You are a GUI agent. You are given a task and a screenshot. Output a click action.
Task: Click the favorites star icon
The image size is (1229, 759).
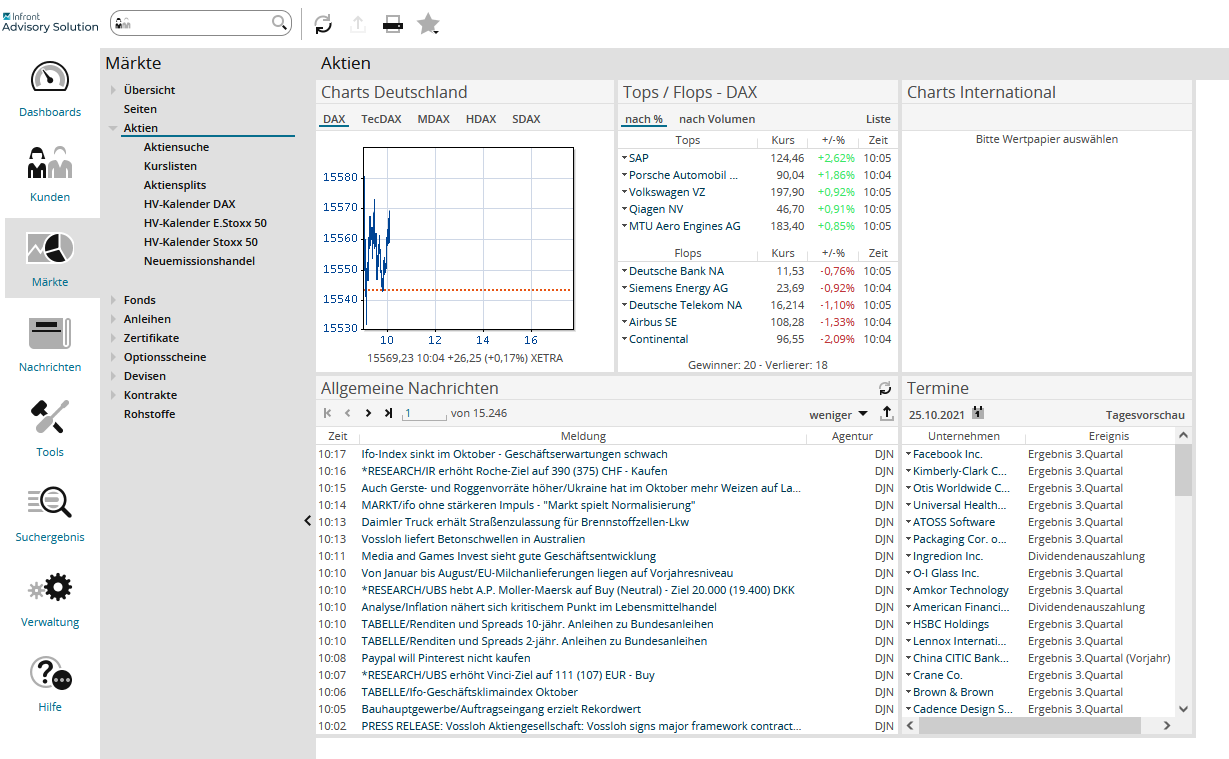[428, 24]
